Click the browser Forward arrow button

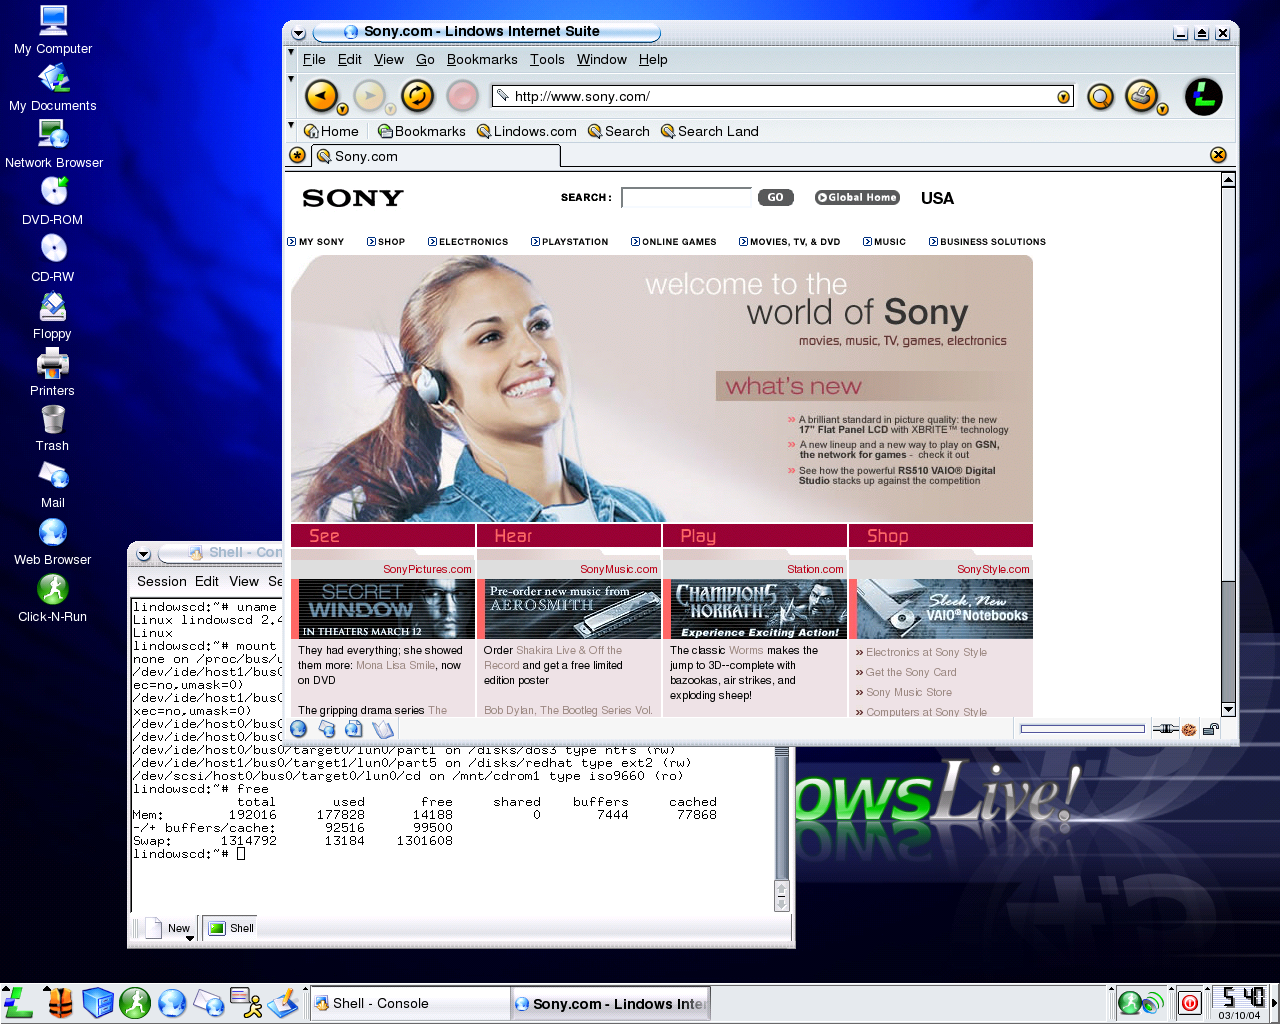click(x=369, y=96)
